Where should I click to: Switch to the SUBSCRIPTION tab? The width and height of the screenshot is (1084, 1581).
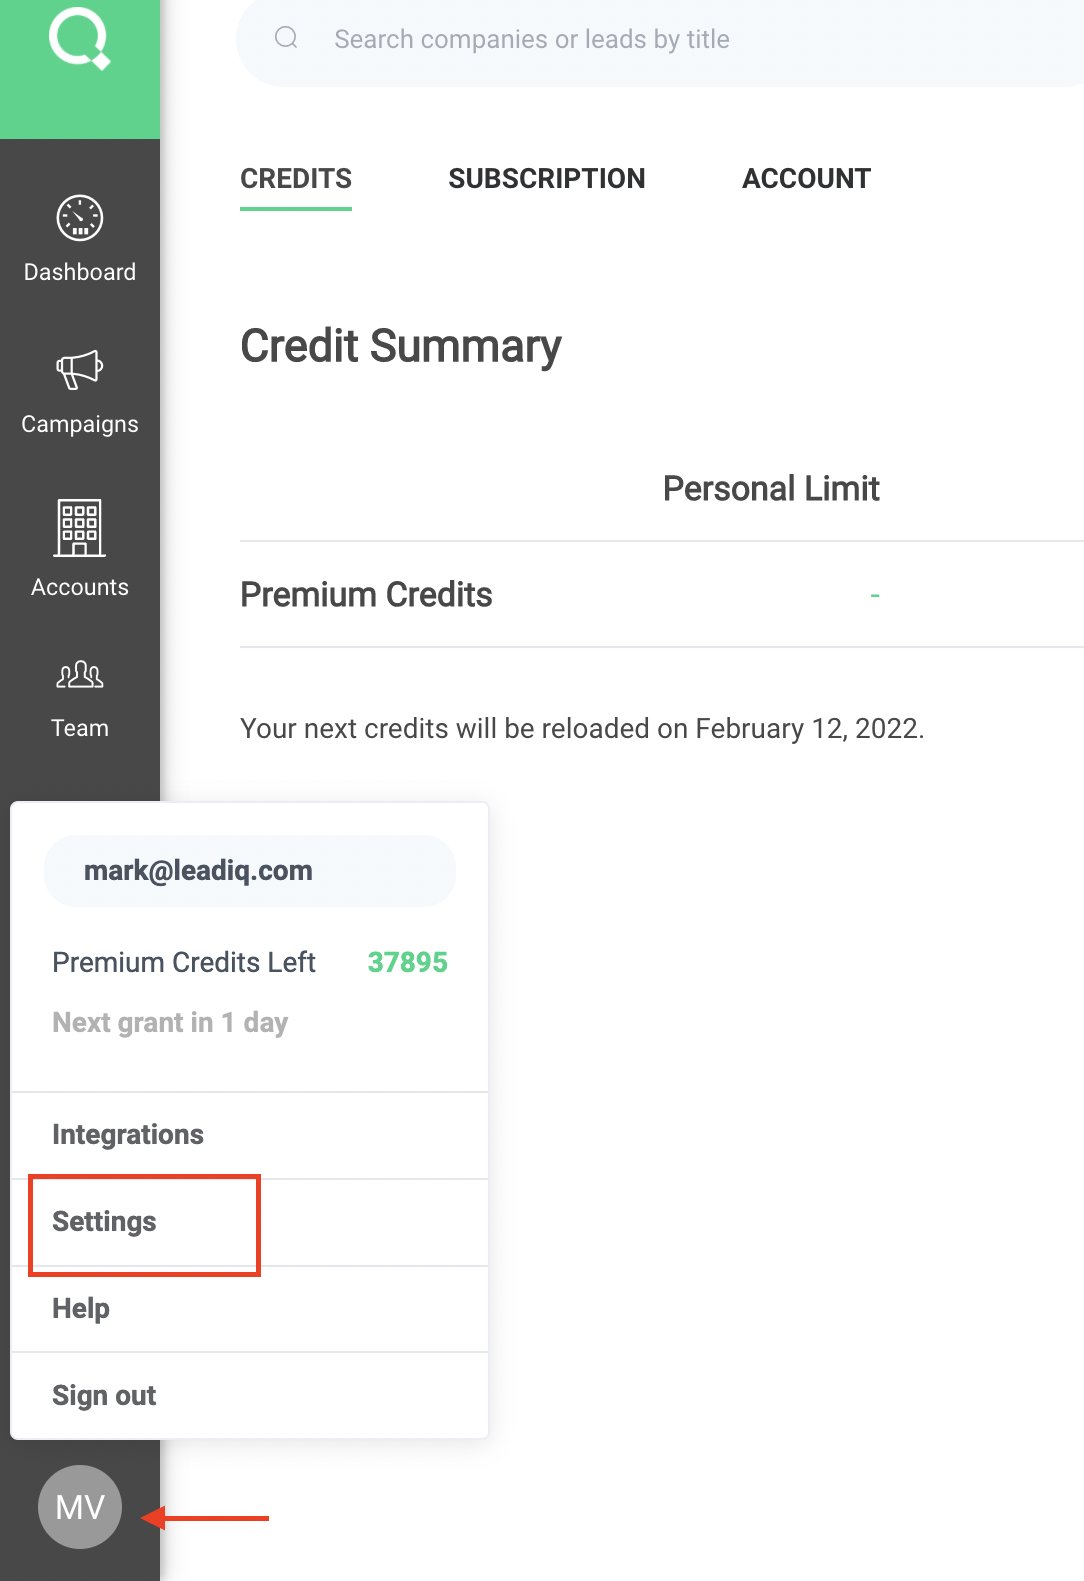click(546, 179)
